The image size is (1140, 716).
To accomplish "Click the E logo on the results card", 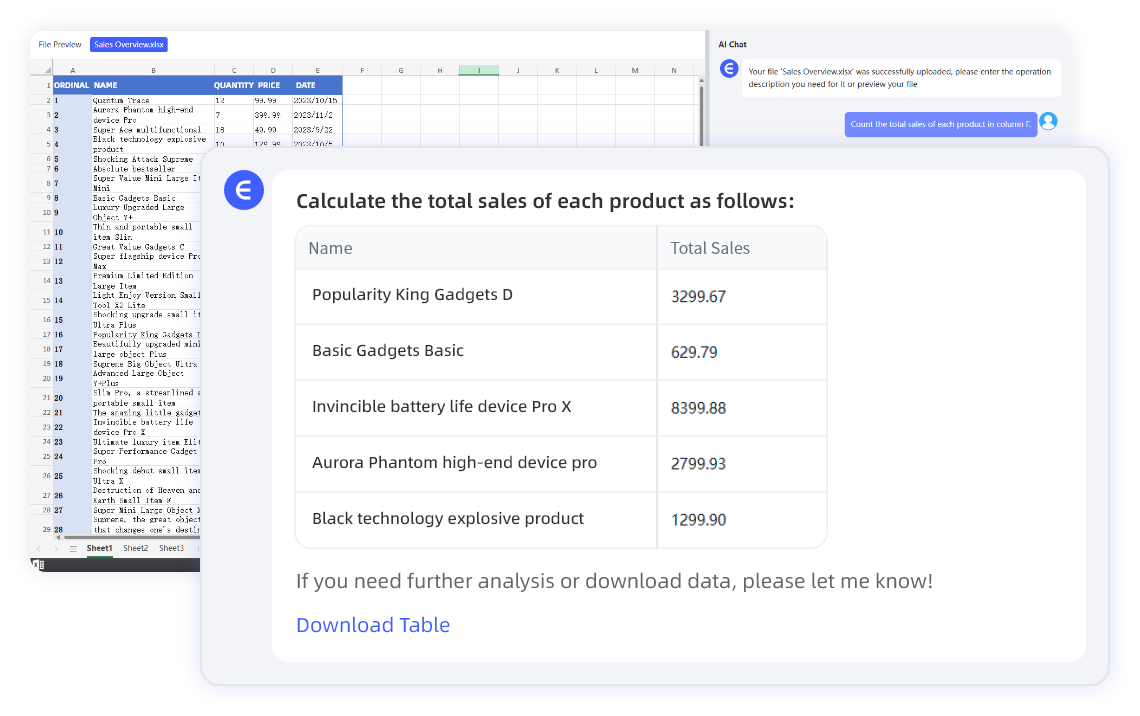I will click(x=243, y=190).
